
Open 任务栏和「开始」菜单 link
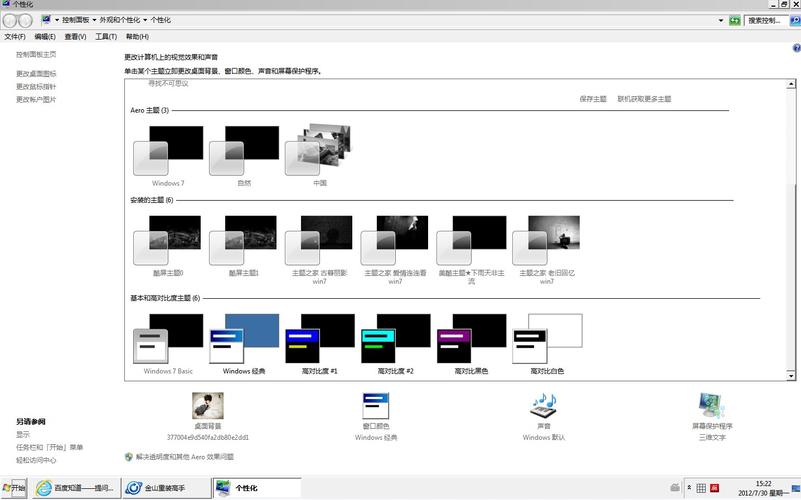pyautogui.click(x=49, y=447)
